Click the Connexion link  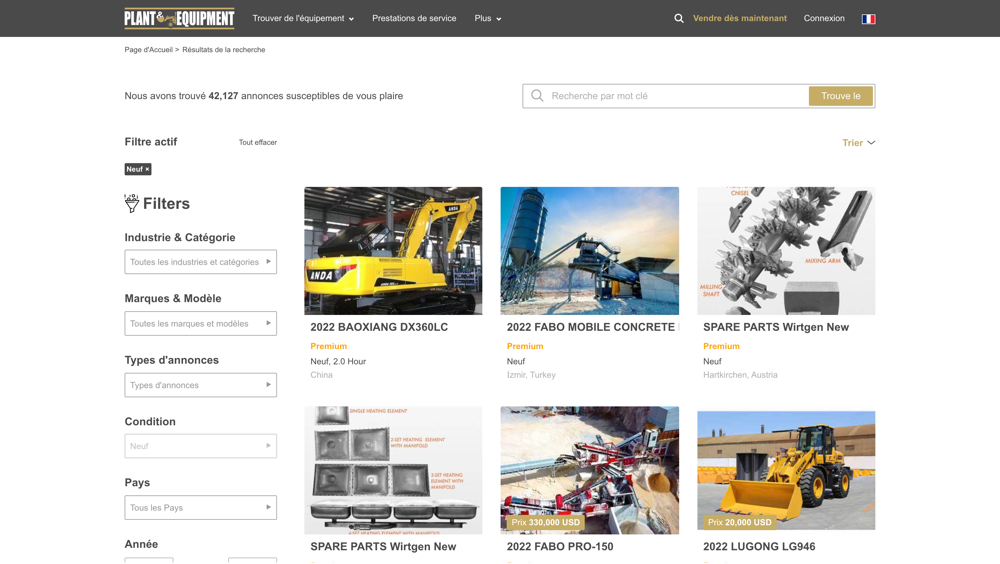coord(824,19)
